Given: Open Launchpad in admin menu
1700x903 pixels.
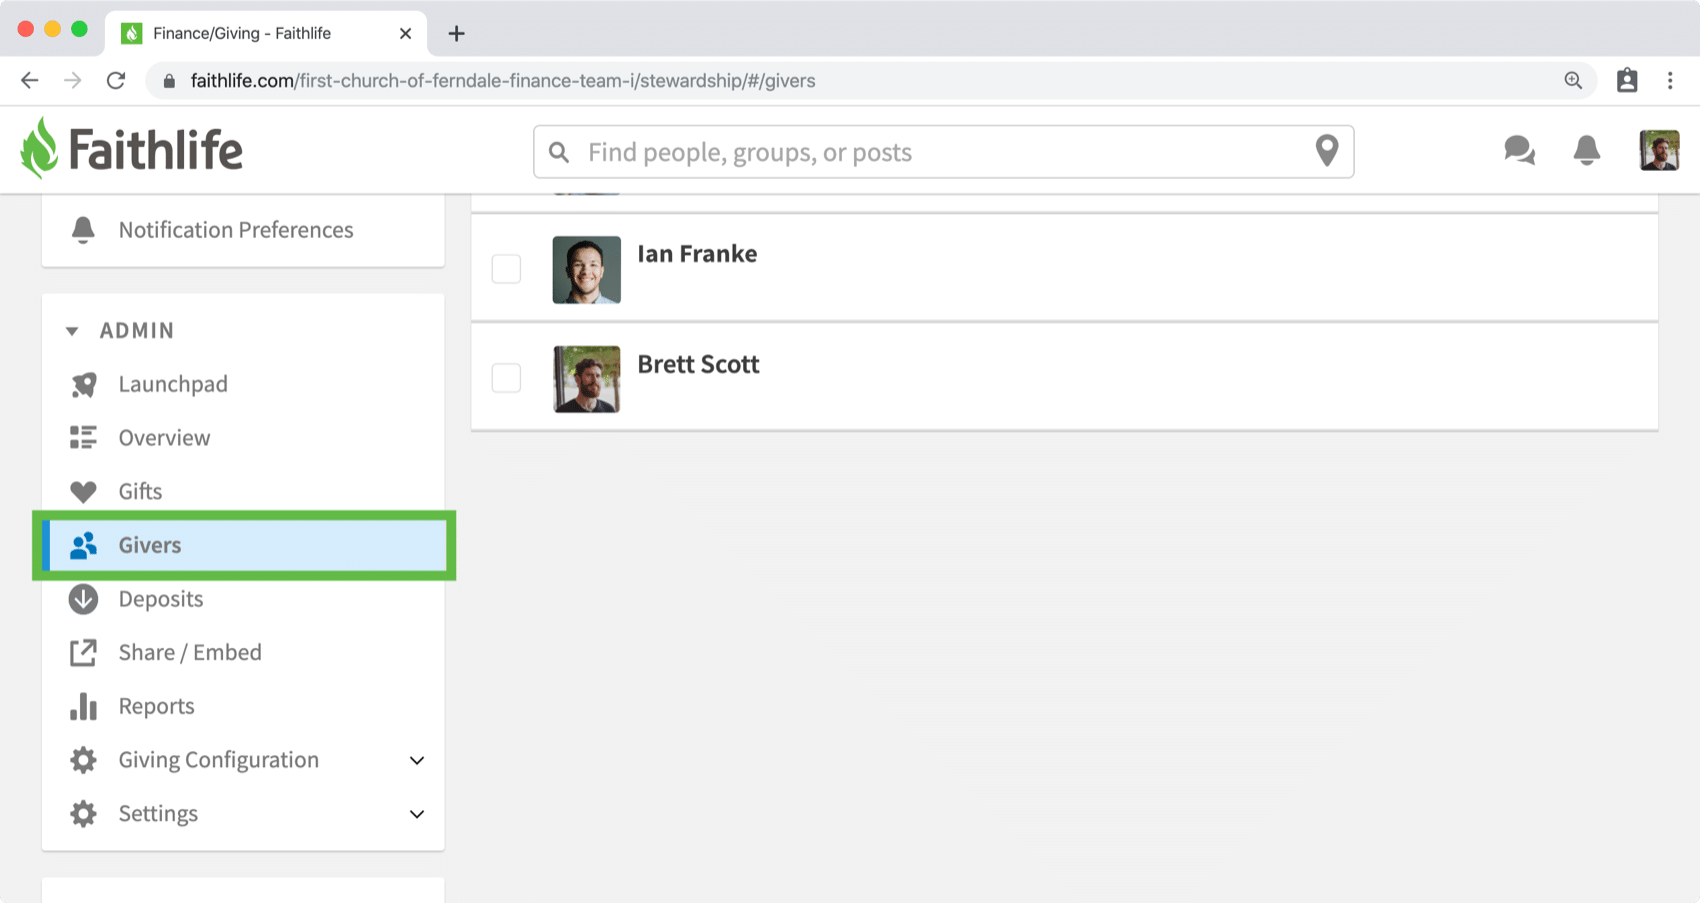Looking at the screenshot, I should 173,385.
